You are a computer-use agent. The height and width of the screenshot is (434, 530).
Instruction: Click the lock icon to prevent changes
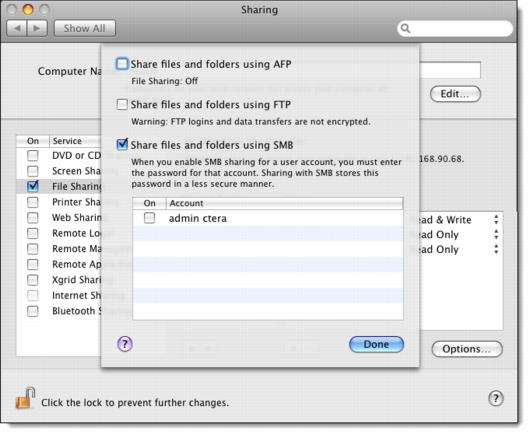(26, 398)
